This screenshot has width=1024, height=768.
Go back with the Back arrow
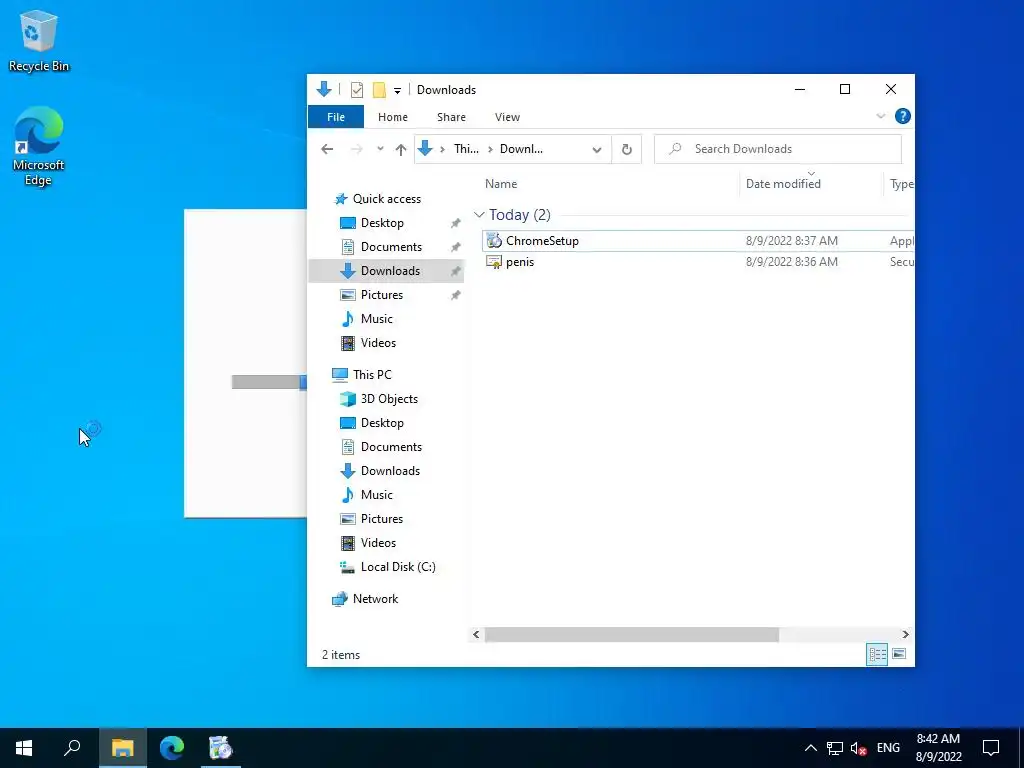coord(327,149)
